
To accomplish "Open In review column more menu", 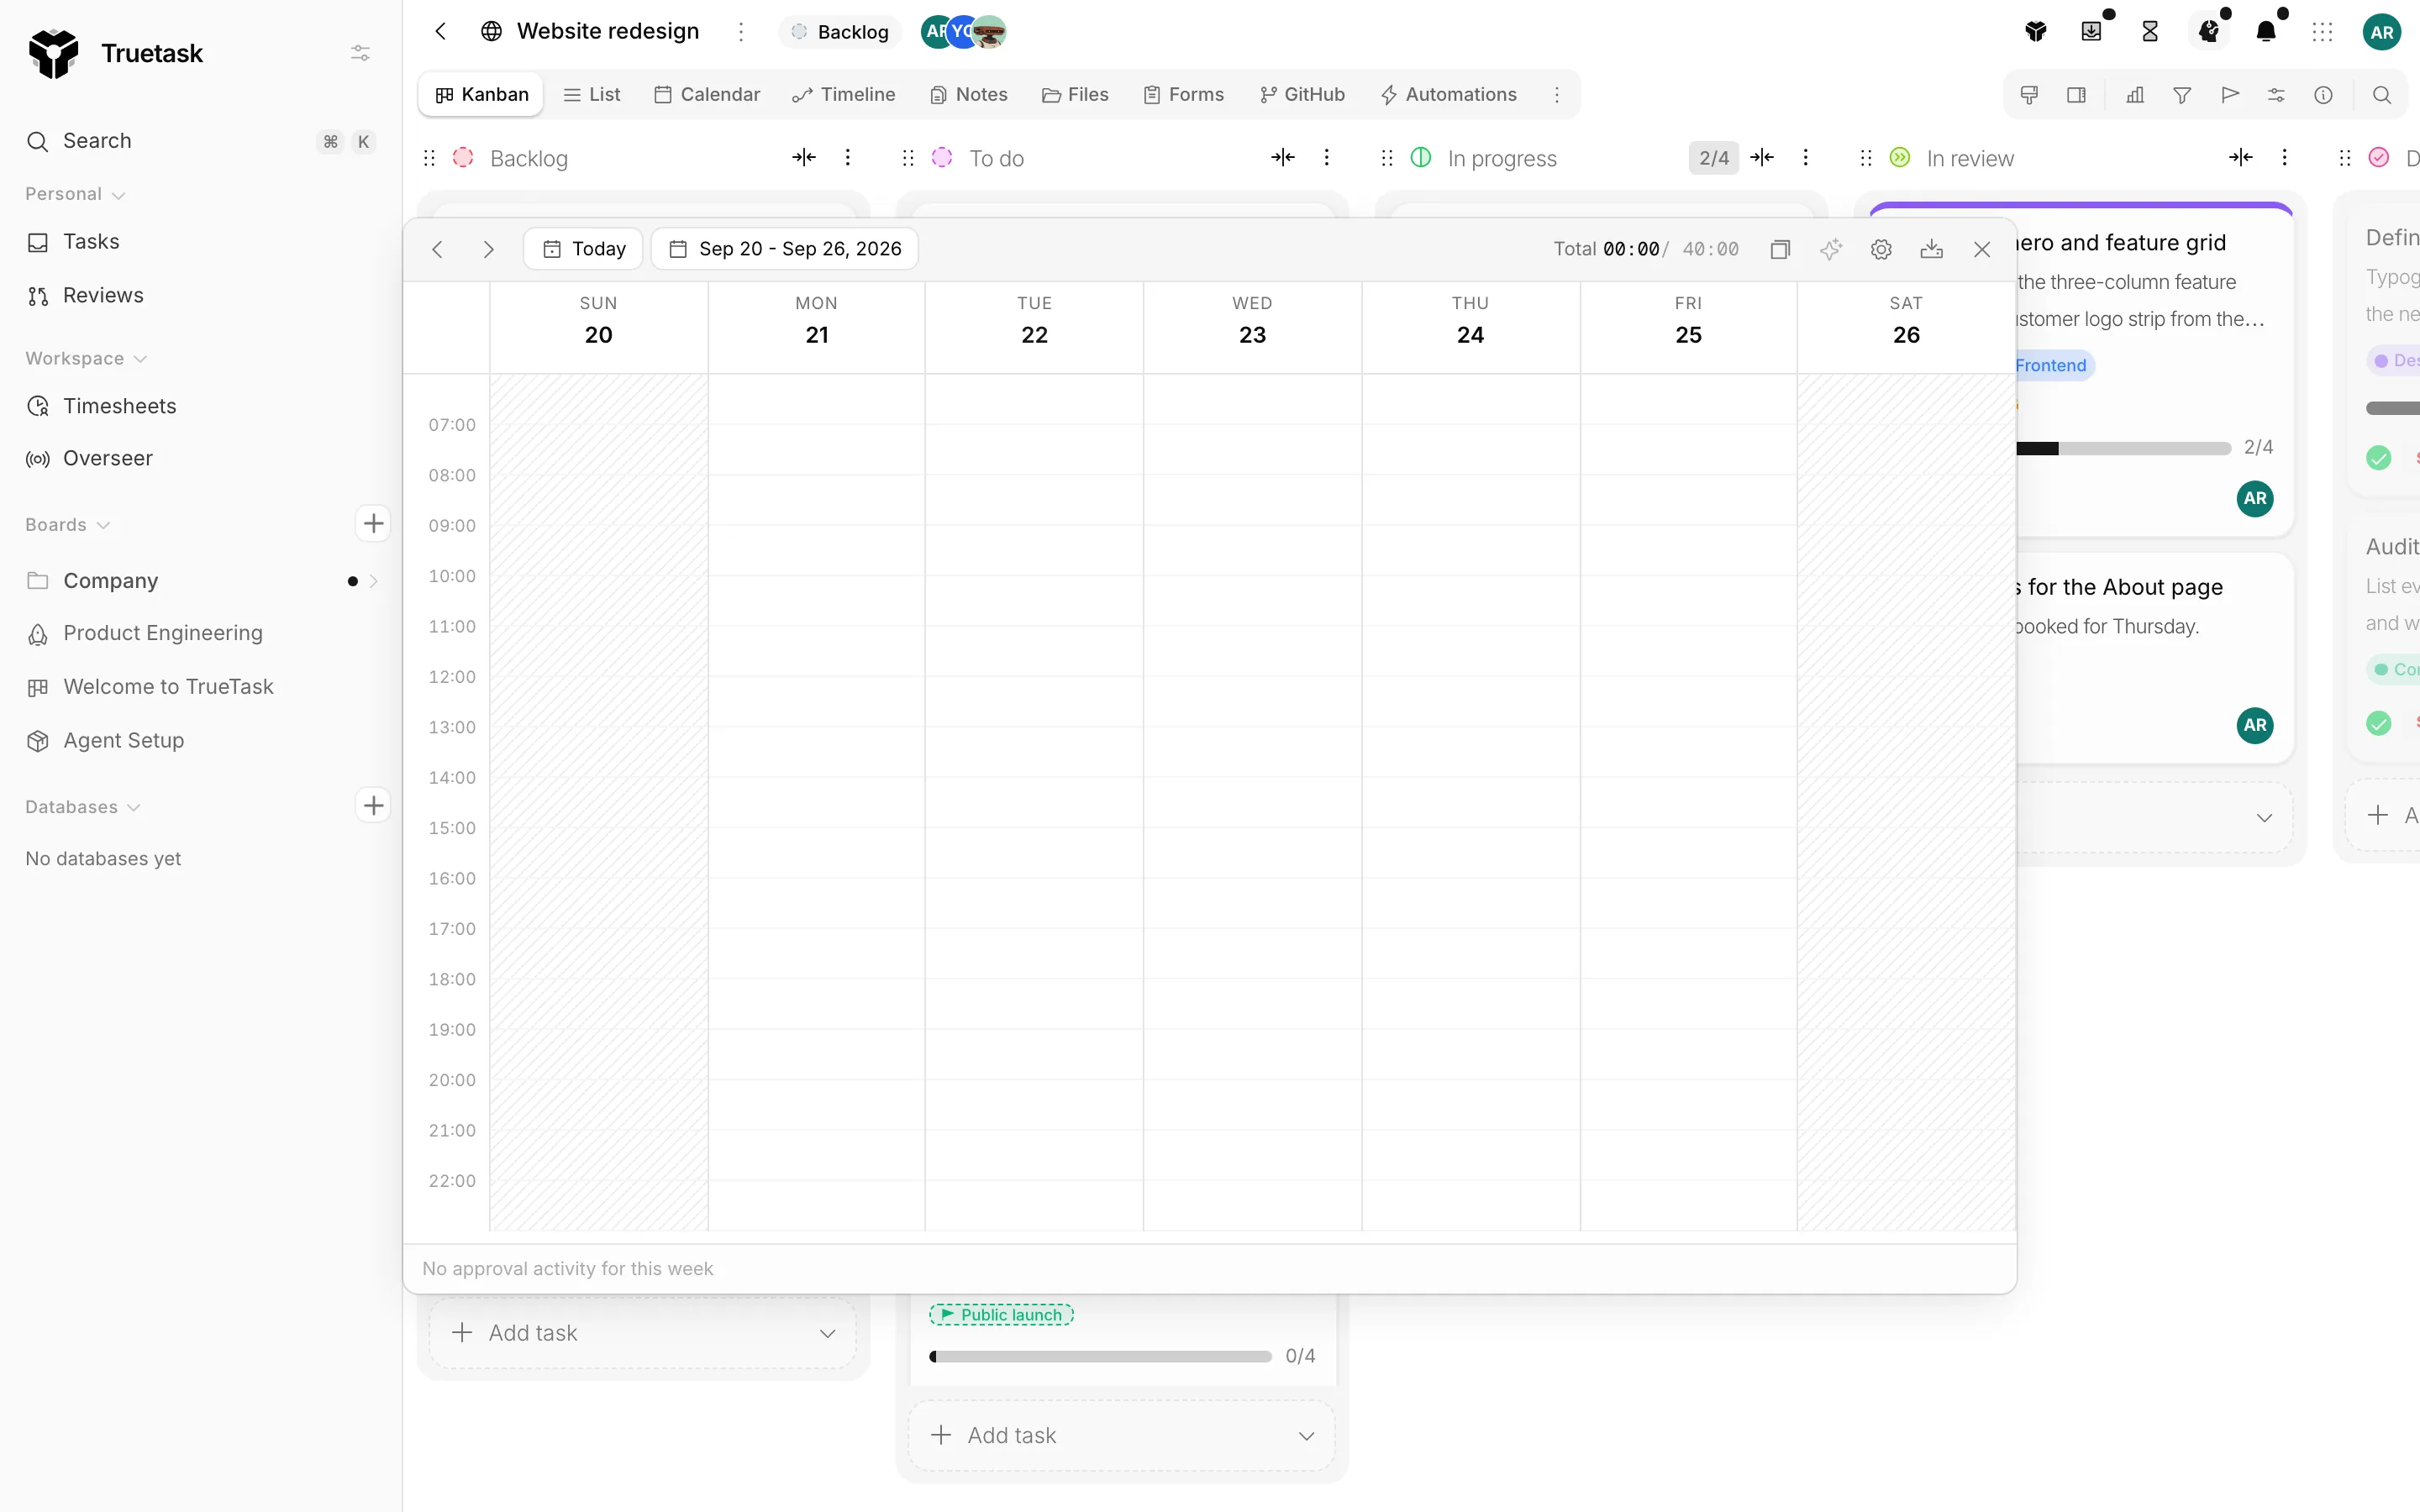I will pos(2285,158).
